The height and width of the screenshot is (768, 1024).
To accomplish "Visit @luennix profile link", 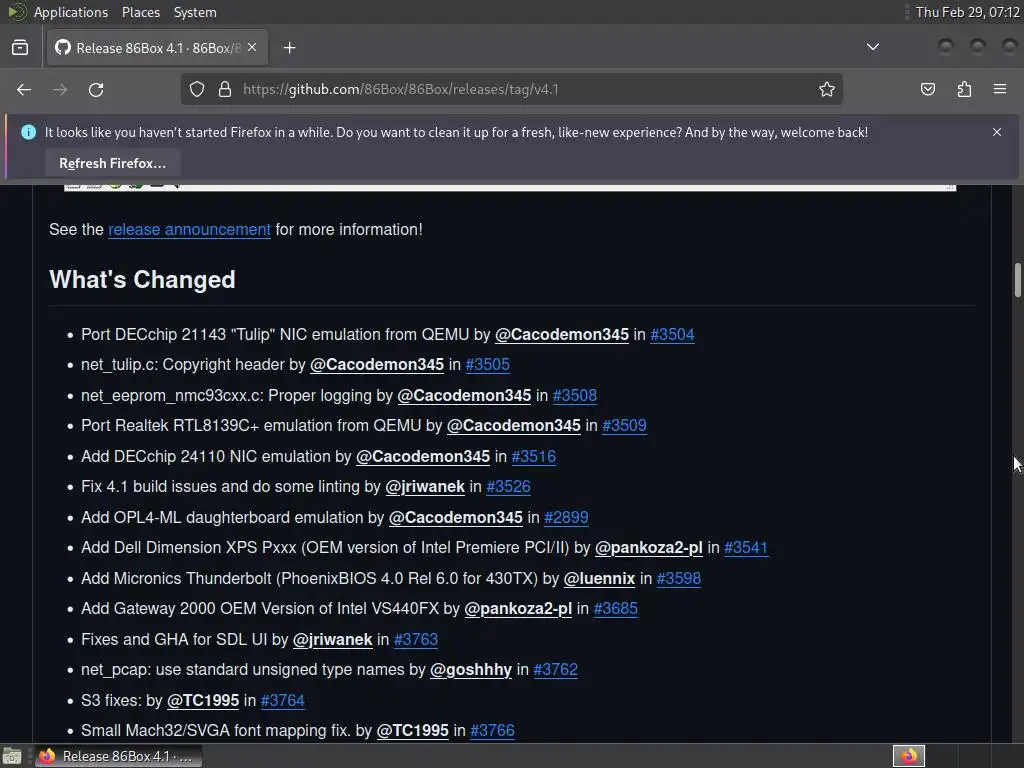I will tap(599, 579).
